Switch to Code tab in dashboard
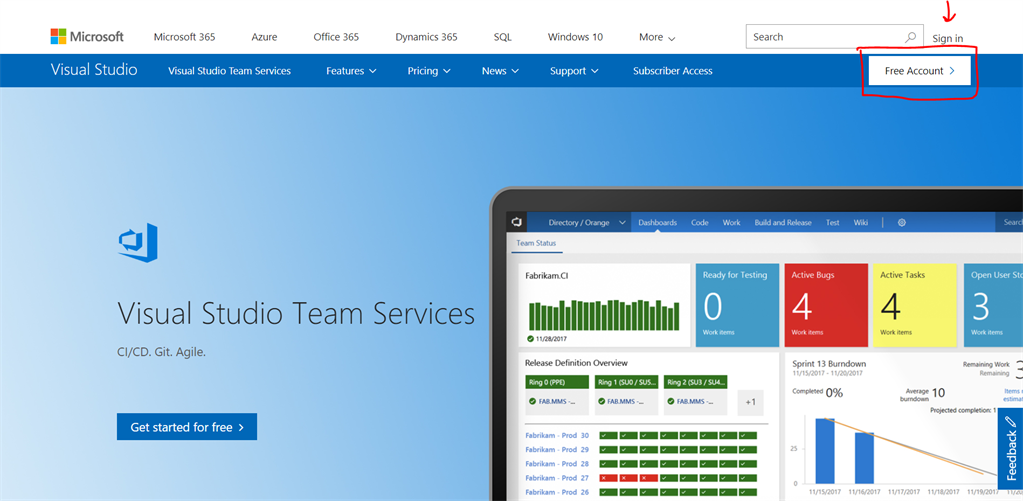 click(x=699, y=222)
